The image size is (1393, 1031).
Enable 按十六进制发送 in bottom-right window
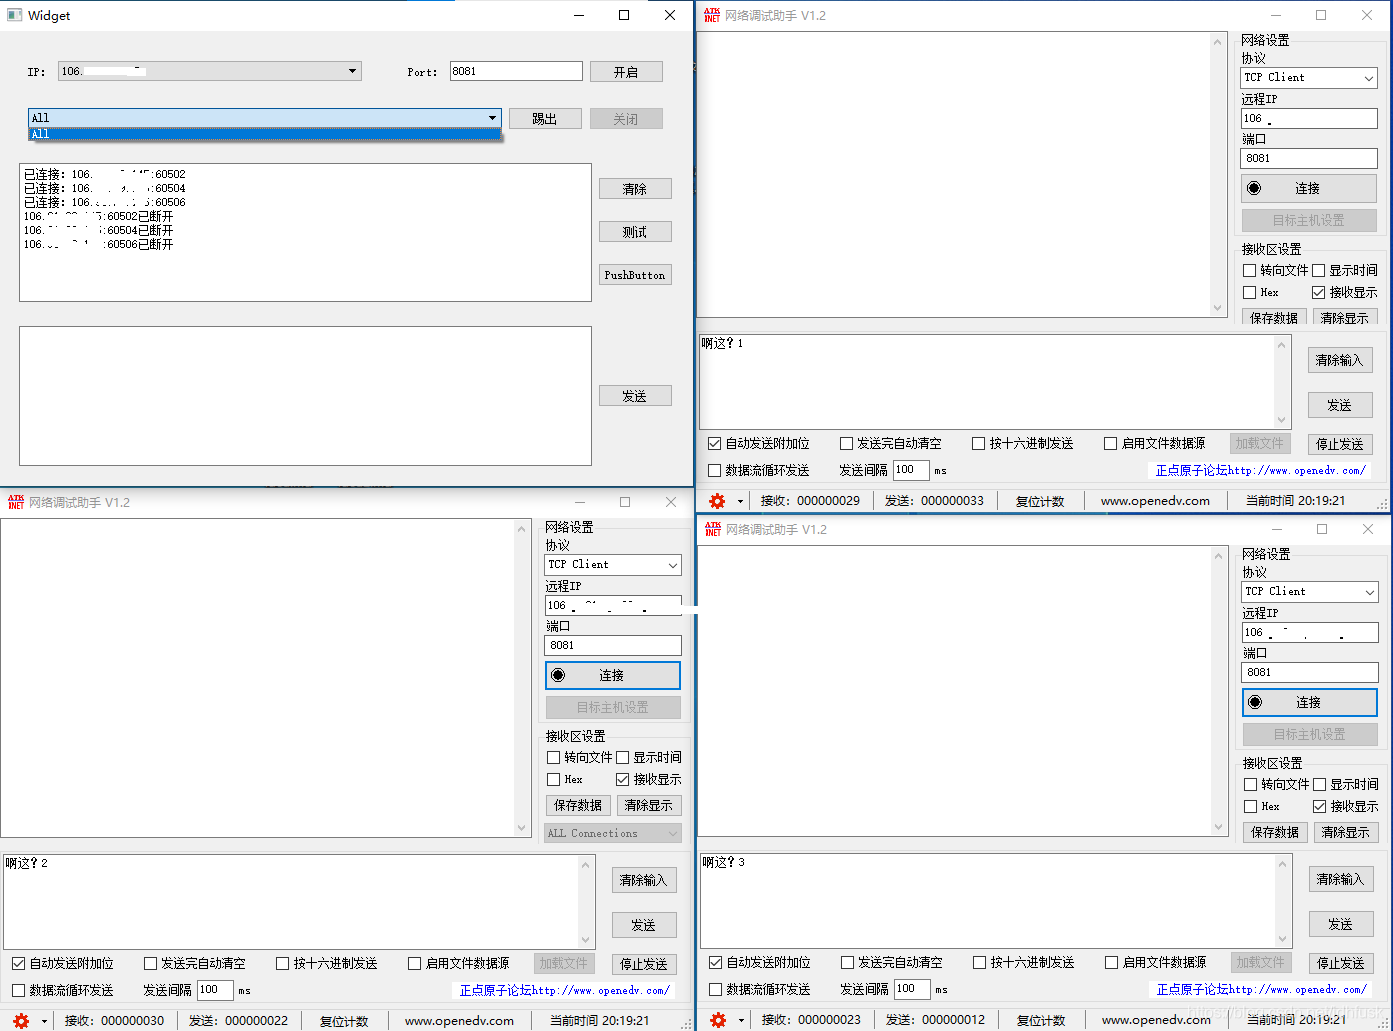click(x=979, y=962)
